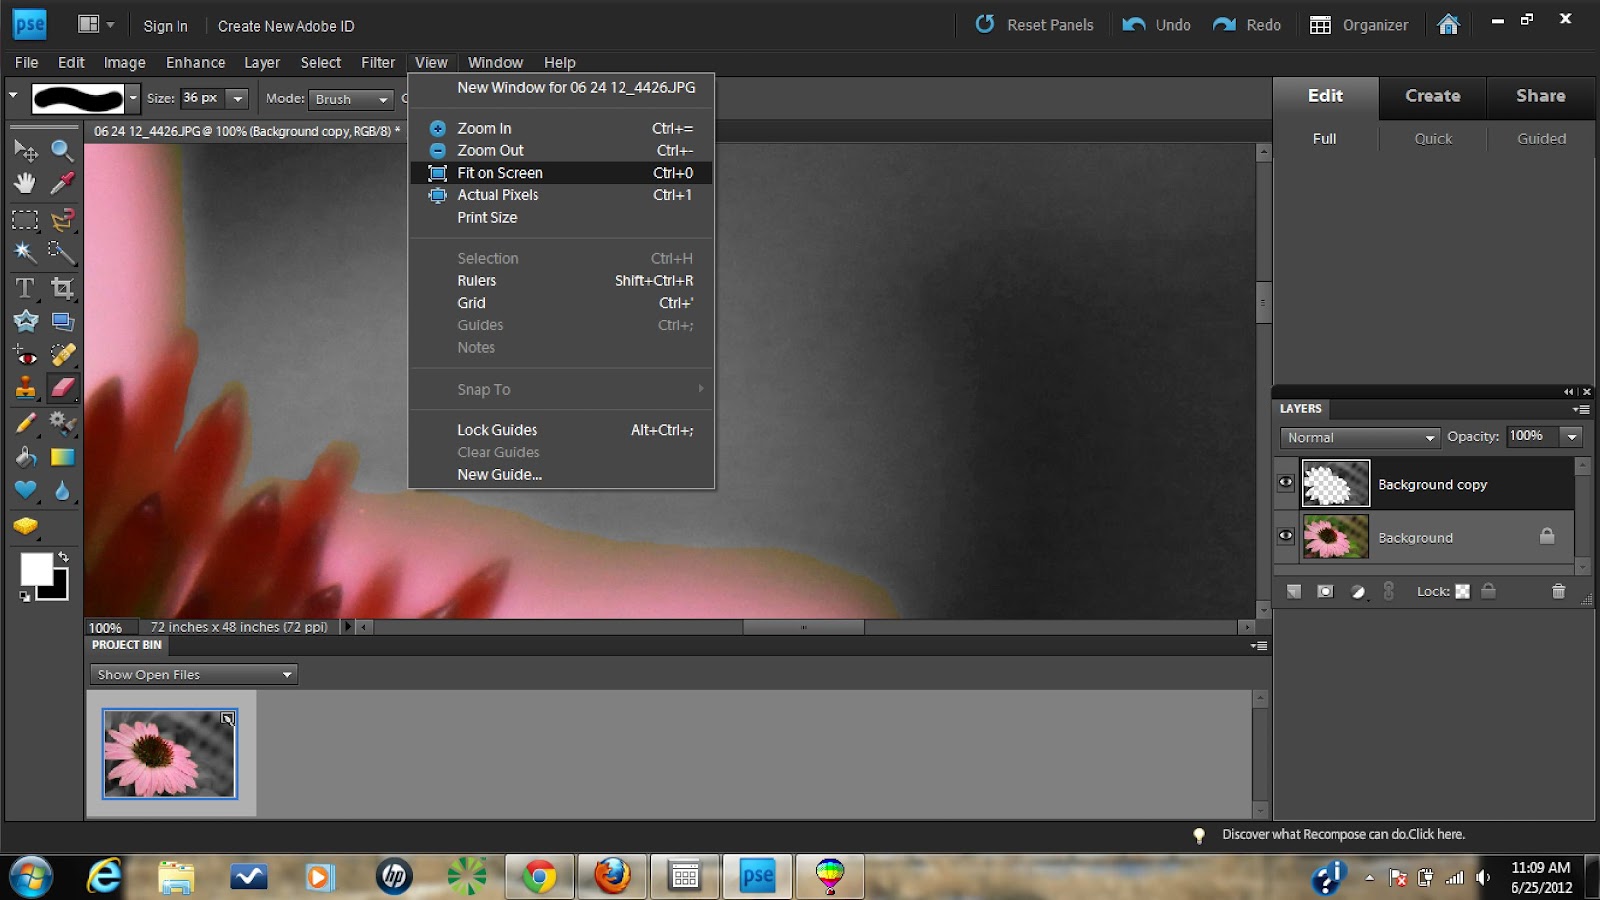Open the layer blending mode dropdown
Viewport: 1600px width, 900px height.
click(1360, 437)
